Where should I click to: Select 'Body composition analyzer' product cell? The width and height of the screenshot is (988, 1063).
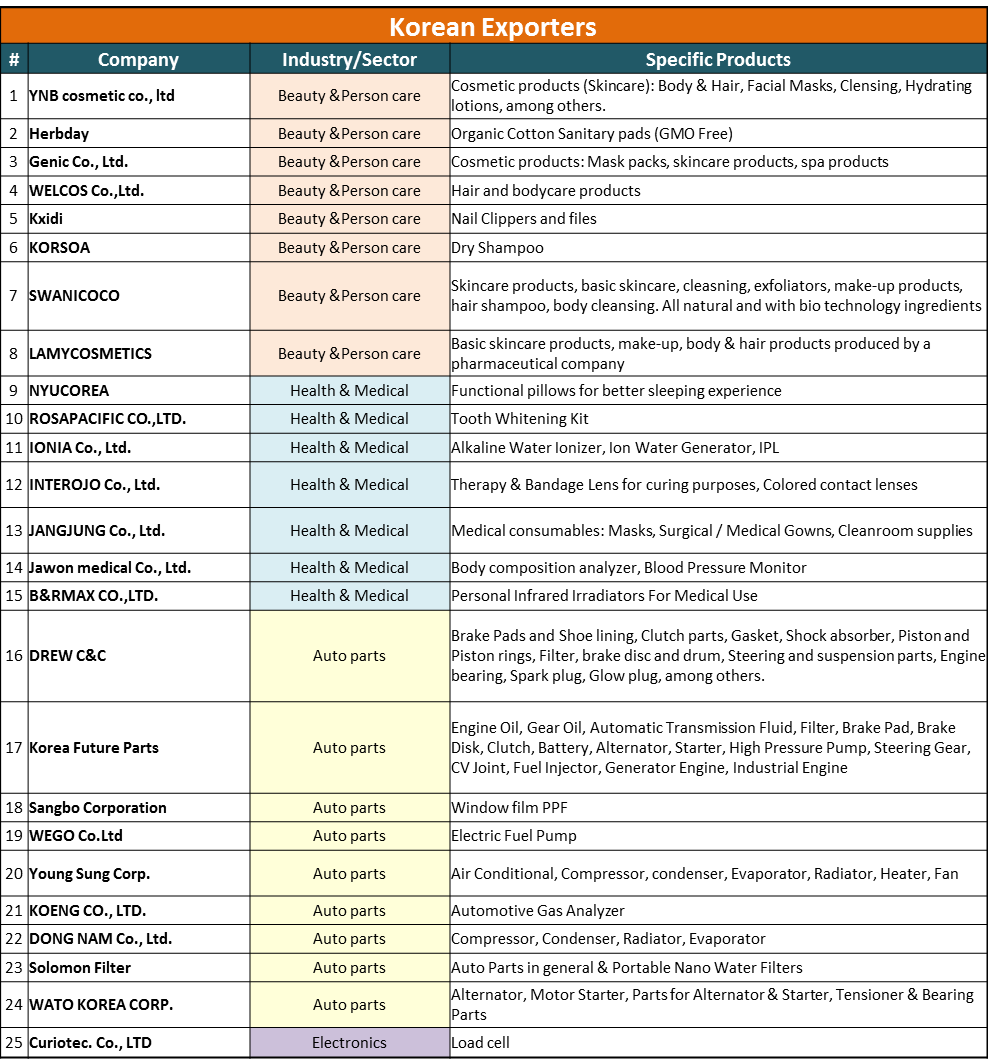tap(718, 567)
